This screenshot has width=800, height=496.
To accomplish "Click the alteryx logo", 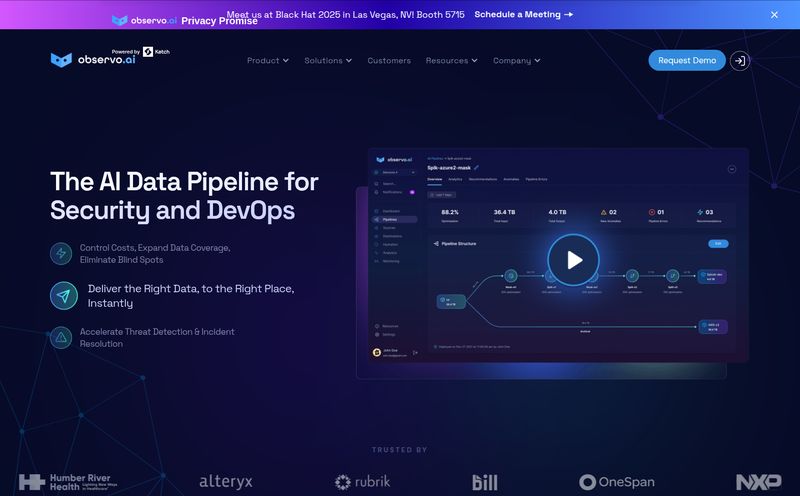I will tap(226, 481).
